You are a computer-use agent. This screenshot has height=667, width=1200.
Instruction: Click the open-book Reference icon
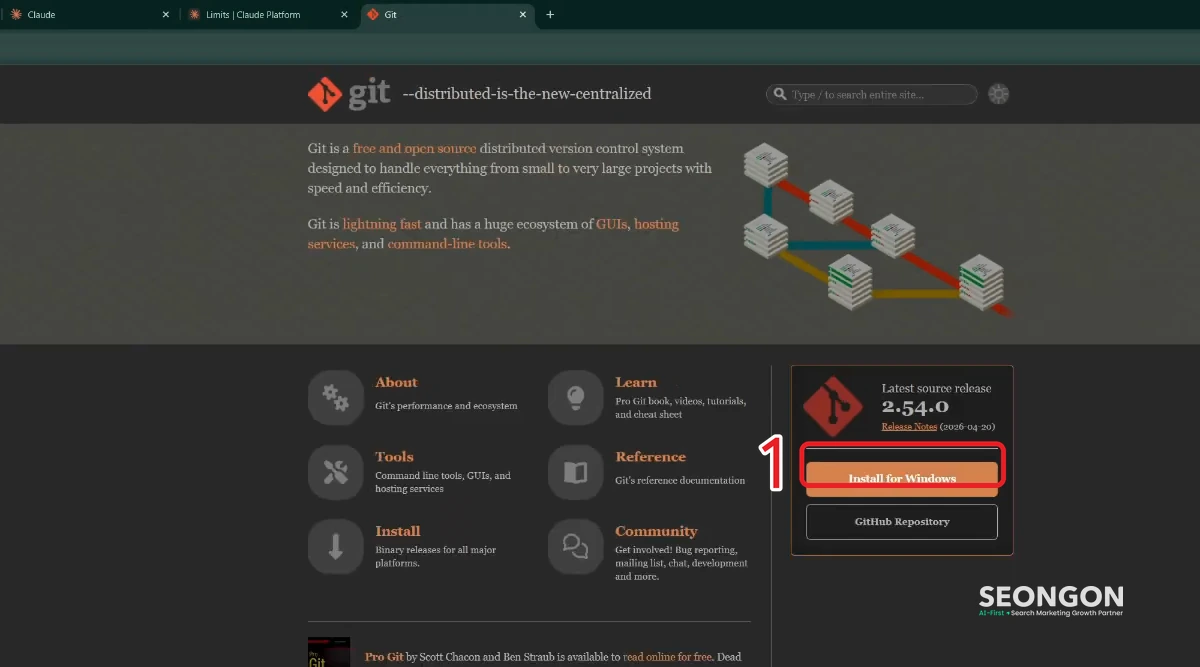click(x=575, y=472)
